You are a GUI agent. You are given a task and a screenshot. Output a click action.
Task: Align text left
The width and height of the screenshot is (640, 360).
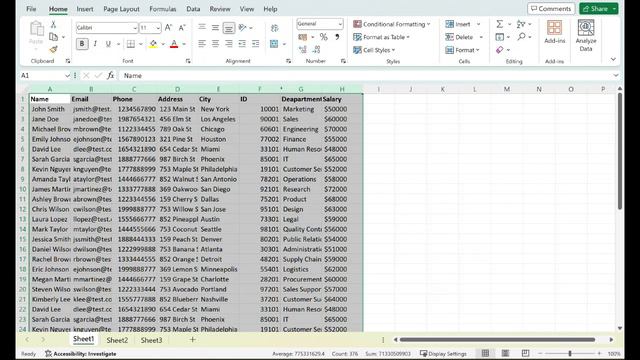[x=202, y=44]
